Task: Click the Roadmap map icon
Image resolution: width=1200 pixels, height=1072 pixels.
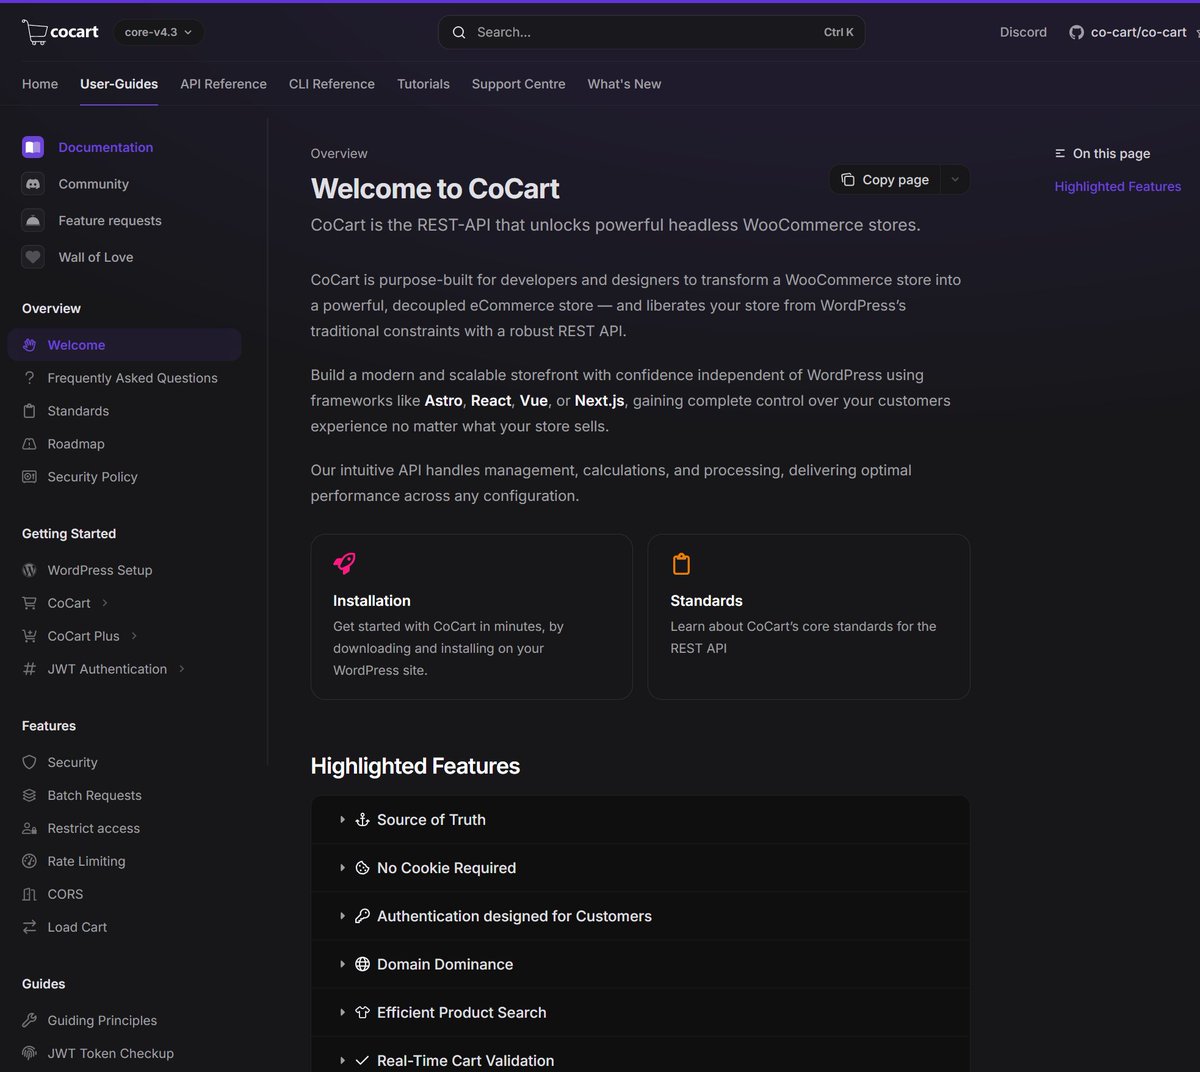Action: (x=29, y=444)
